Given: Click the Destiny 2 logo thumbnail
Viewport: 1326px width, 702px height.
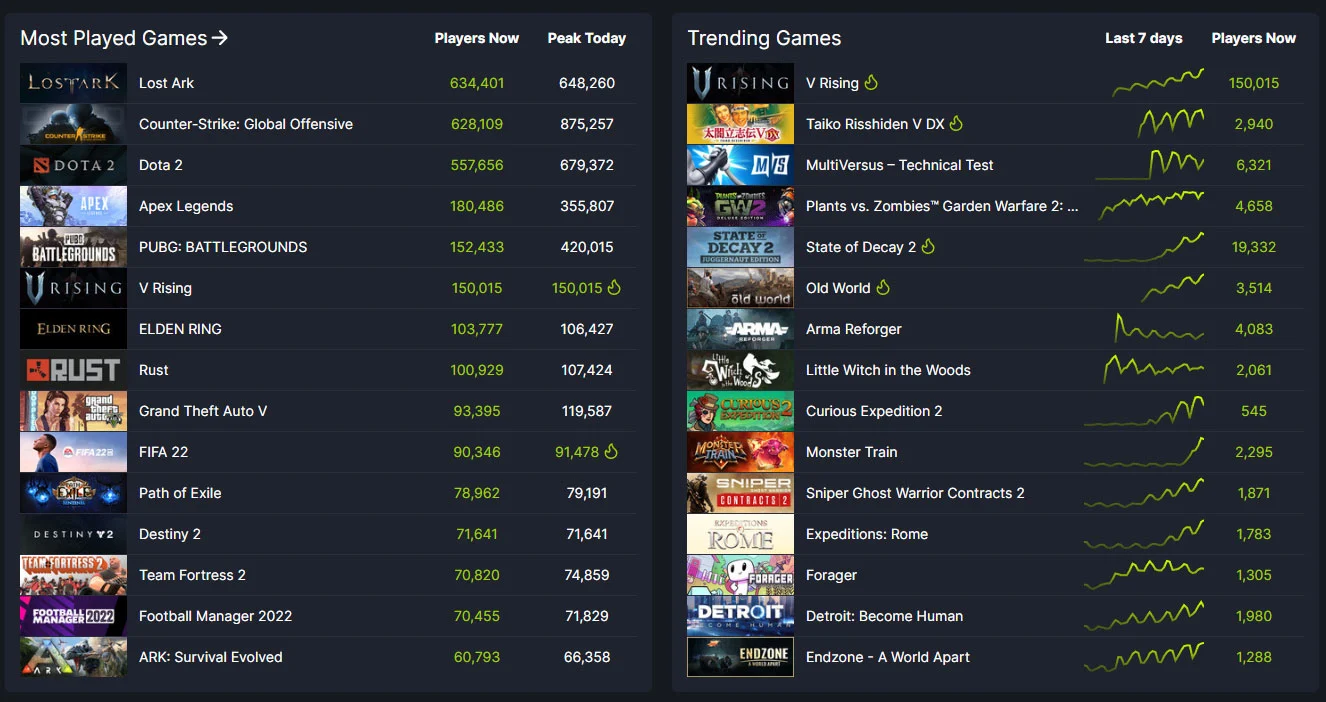Looking at the screenshot, I should [73, 534].
